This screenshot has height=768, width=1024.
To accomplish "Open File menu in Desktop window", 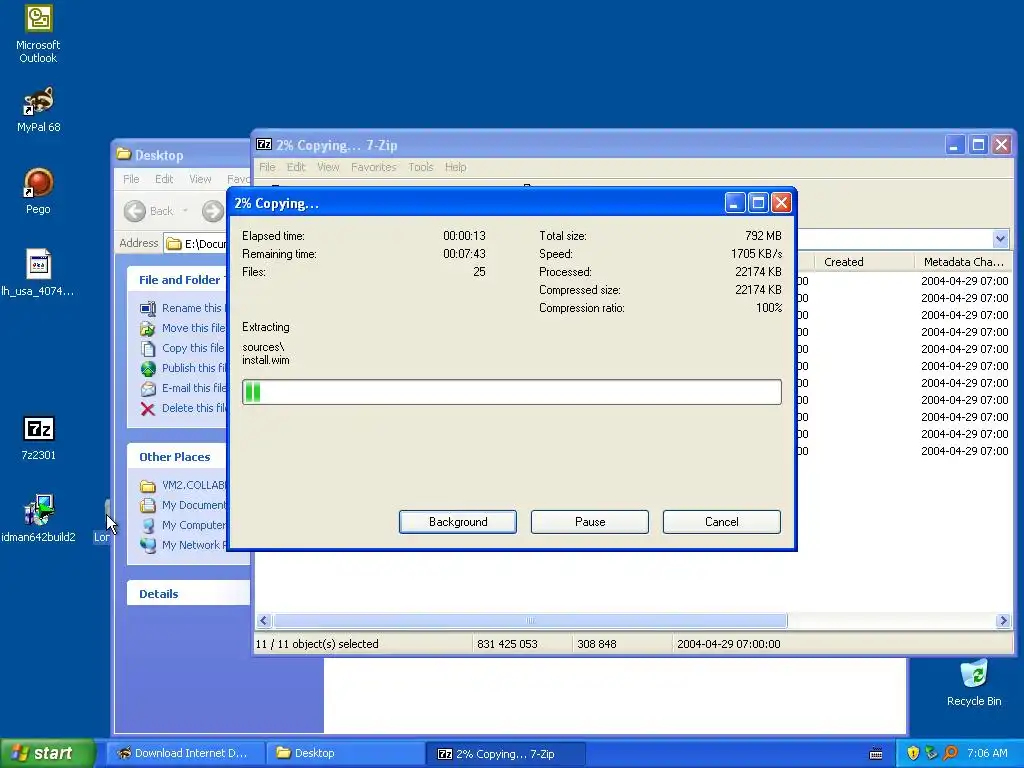I will (x=131, y=179).
